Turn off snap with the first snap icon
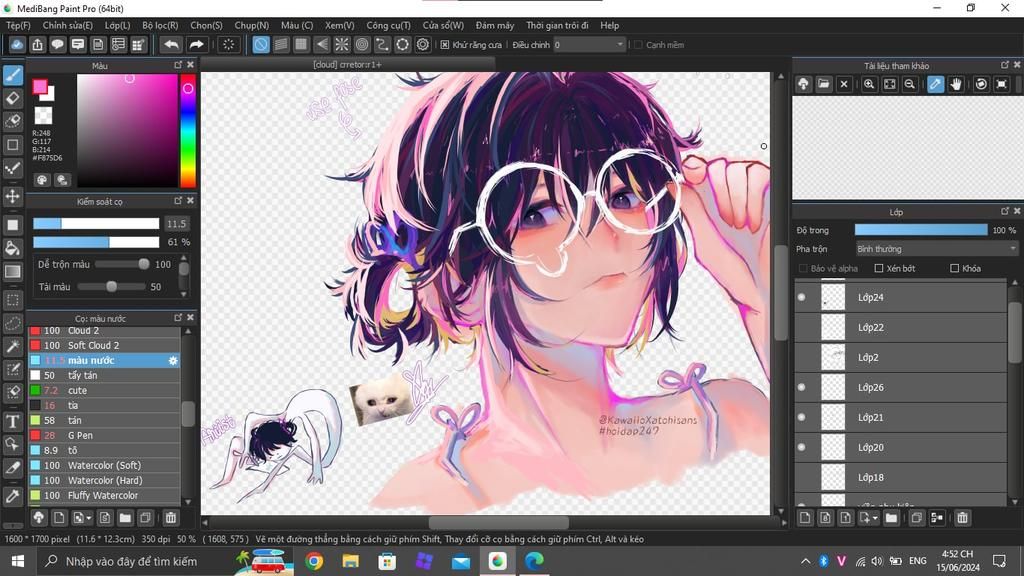1024x576 pixels. point(261,44)
